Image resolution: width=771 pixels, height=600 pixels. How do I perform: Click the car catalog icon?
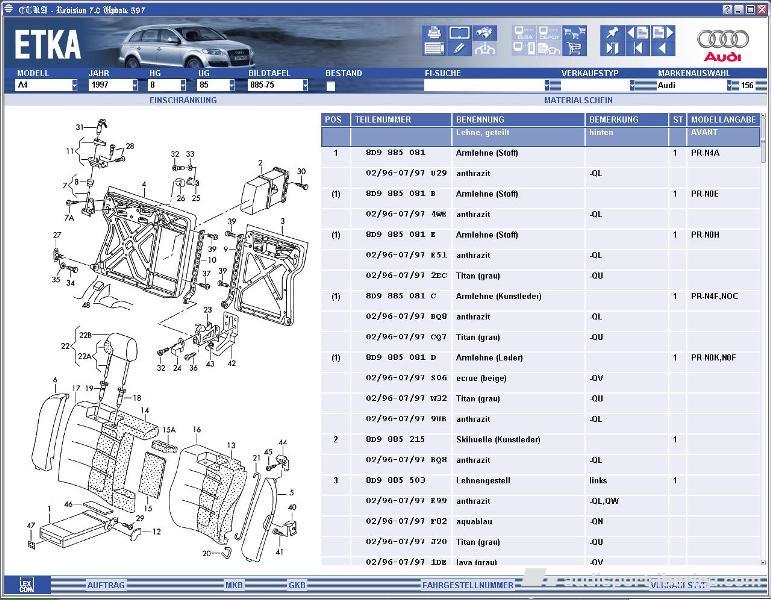pyautogui.click(x=549, y=48)
